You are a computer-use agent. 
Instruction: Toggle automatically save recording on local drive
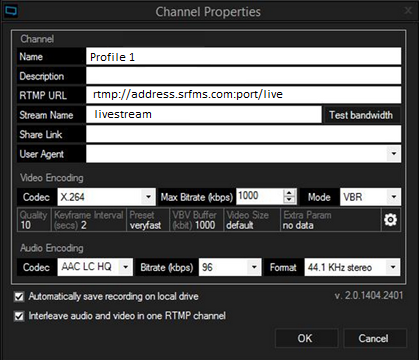tap(19, 296)
